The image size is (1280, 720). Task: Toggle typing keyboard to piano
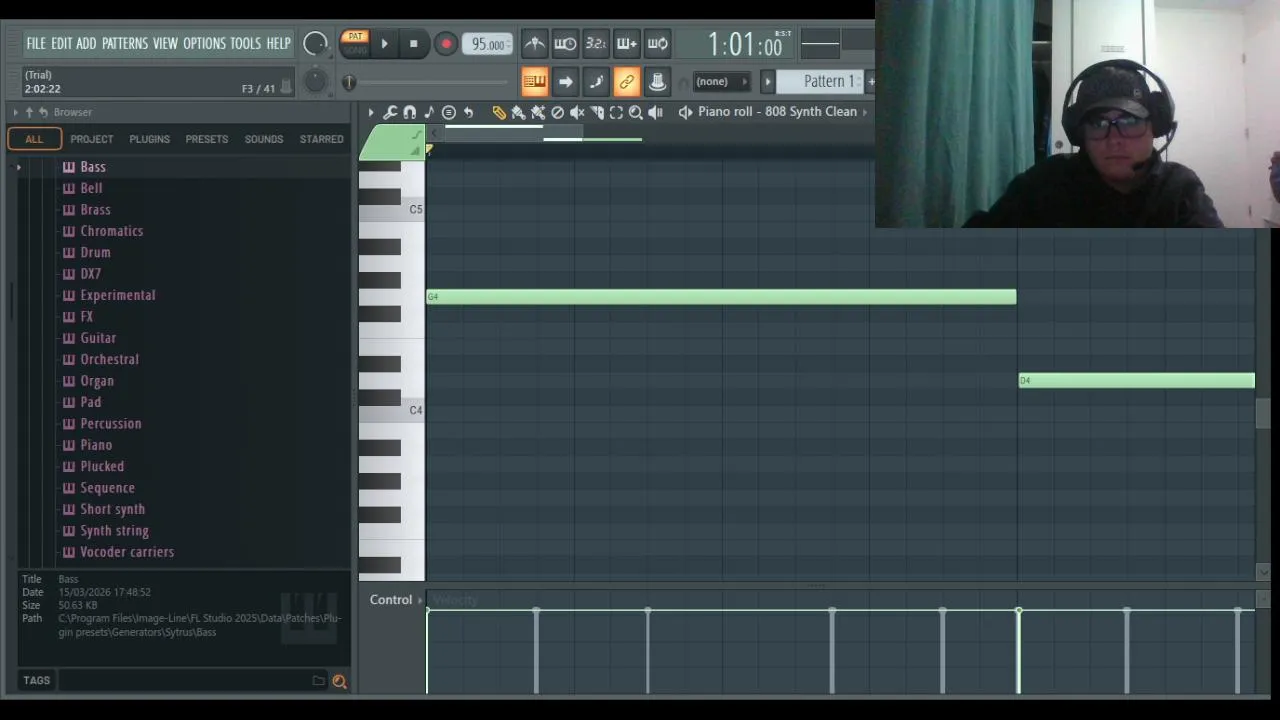535,81
